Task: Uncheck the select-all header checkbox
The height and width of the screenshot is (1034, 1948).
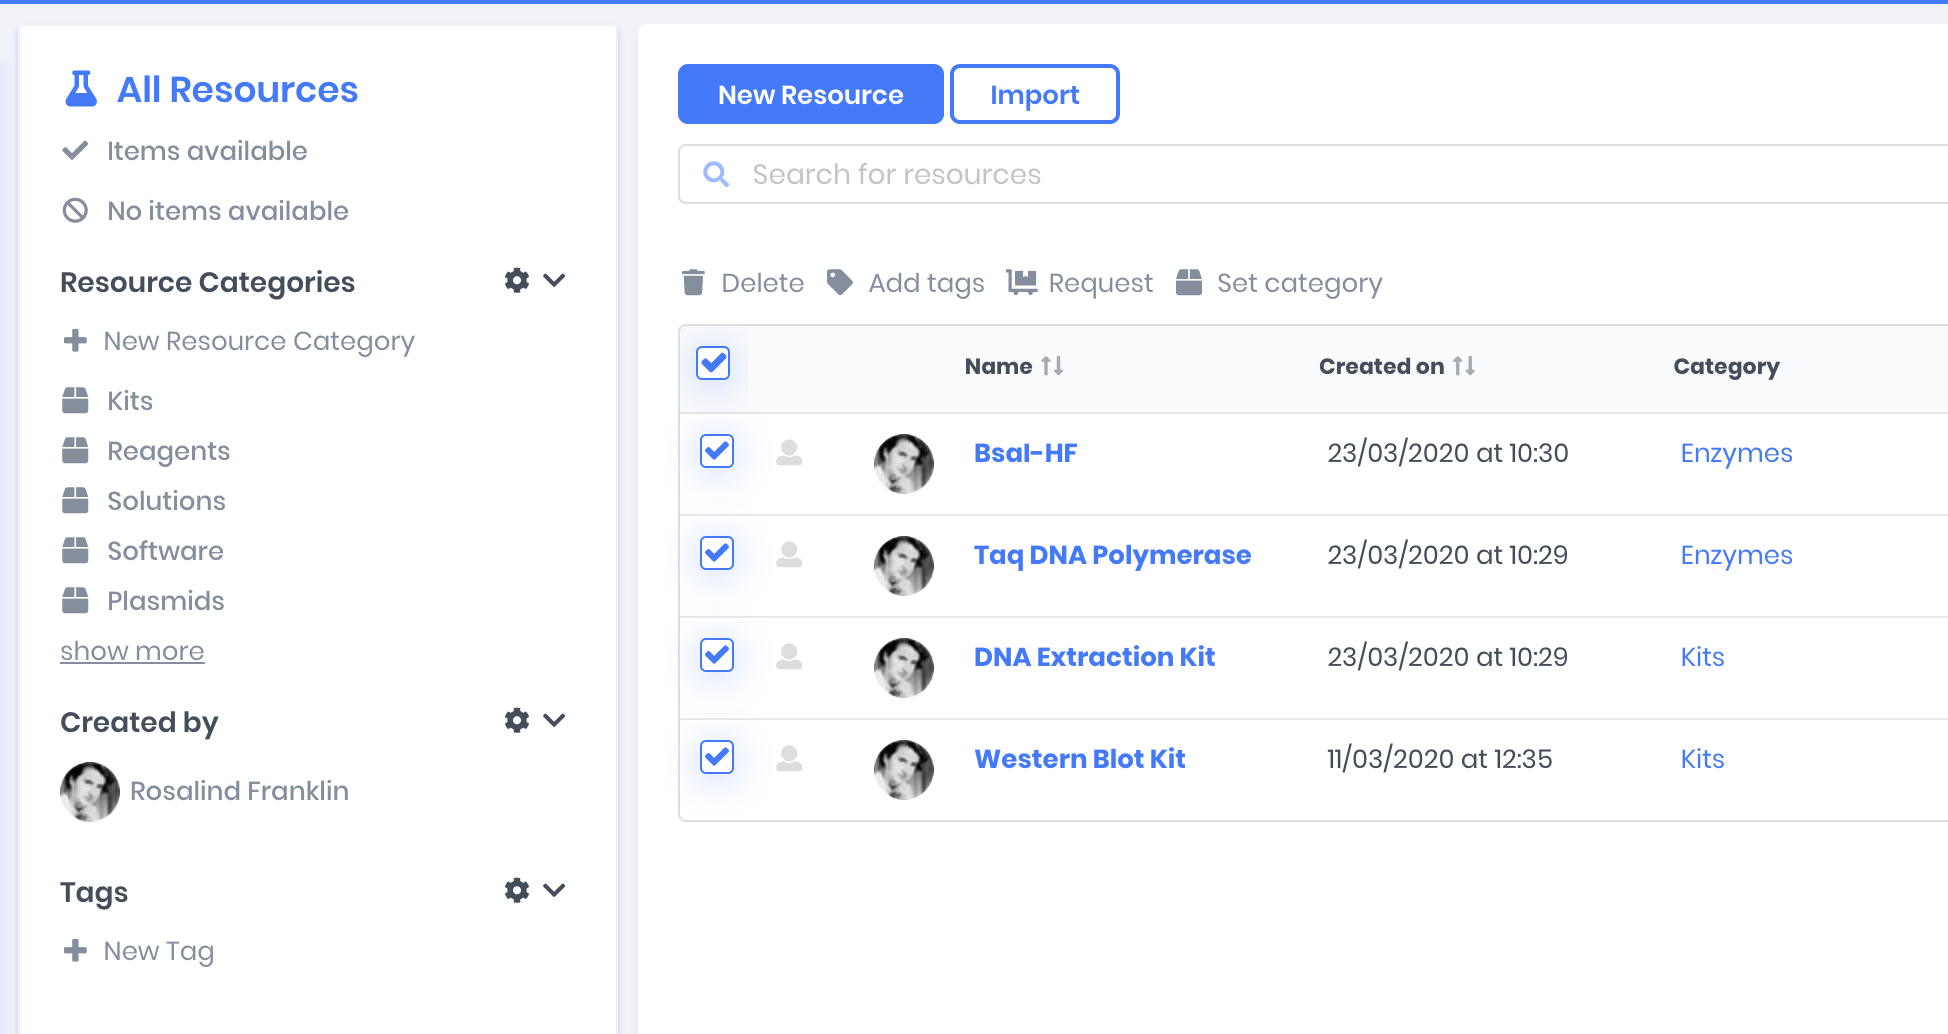Action: click(x=713, y=363)
